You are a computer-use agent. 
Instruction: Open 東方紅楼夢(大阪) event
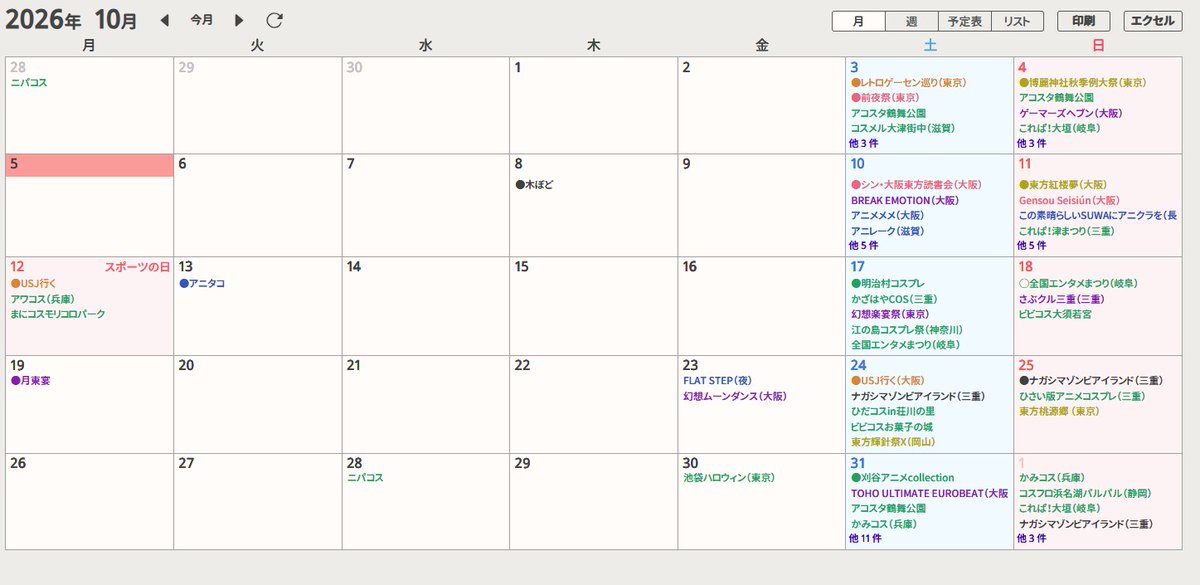1062,185
